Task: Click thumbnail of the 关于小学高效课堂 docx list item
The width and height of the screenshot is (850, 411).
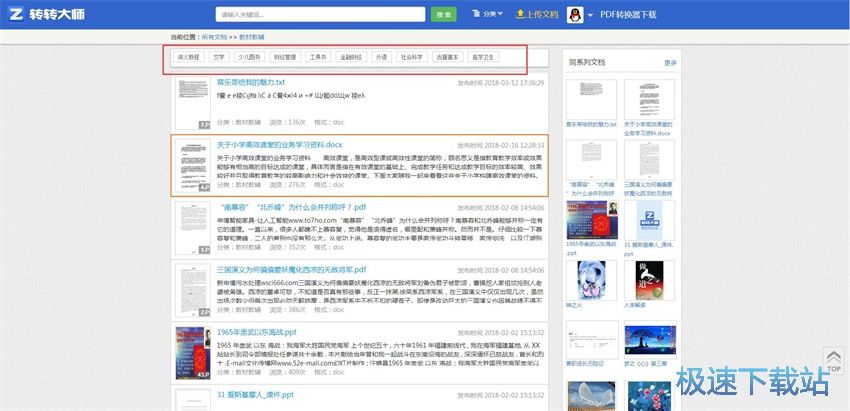Action: pyautogui.click(x=193, y=165)
